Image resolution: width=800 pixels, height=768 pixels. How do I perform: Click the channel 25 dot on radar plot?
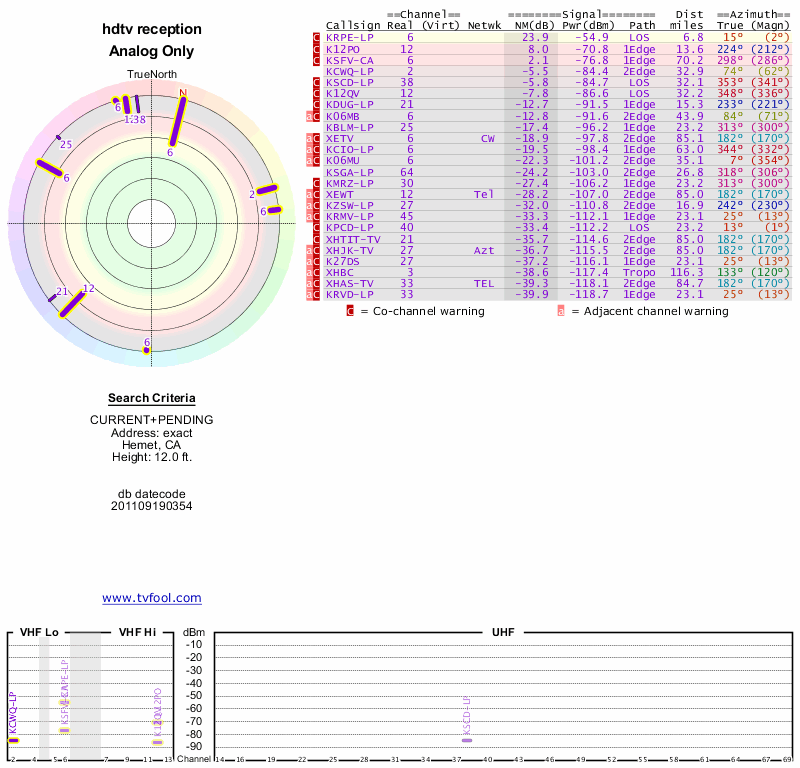[58, 137]
